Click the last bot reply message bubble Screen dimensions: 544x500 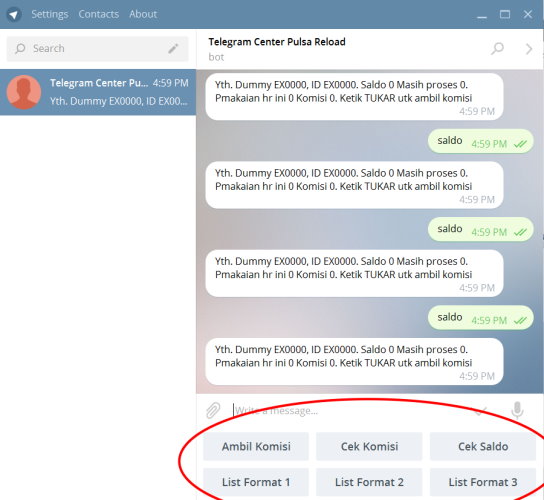[x=354, y=362]
